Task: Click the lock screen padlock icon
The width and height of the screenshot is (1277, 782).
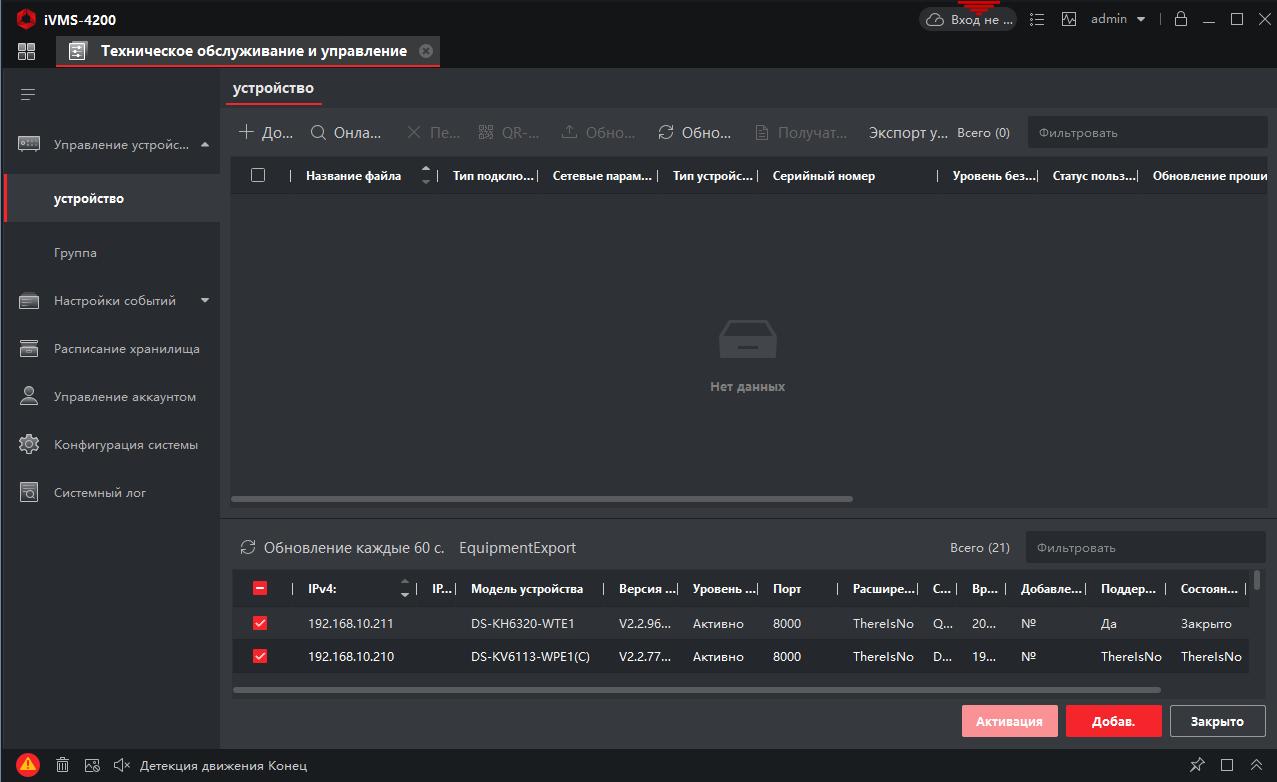Action: [1181, 19]
